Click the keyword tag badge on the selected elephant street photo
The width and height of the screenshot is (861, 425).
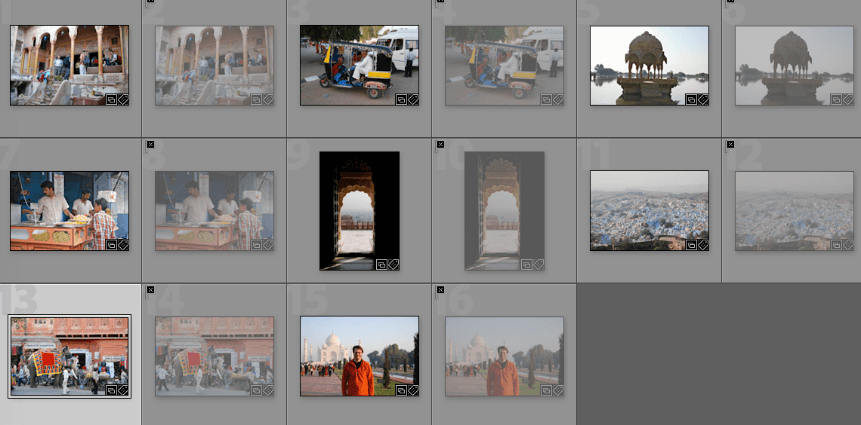pos(123,390)
